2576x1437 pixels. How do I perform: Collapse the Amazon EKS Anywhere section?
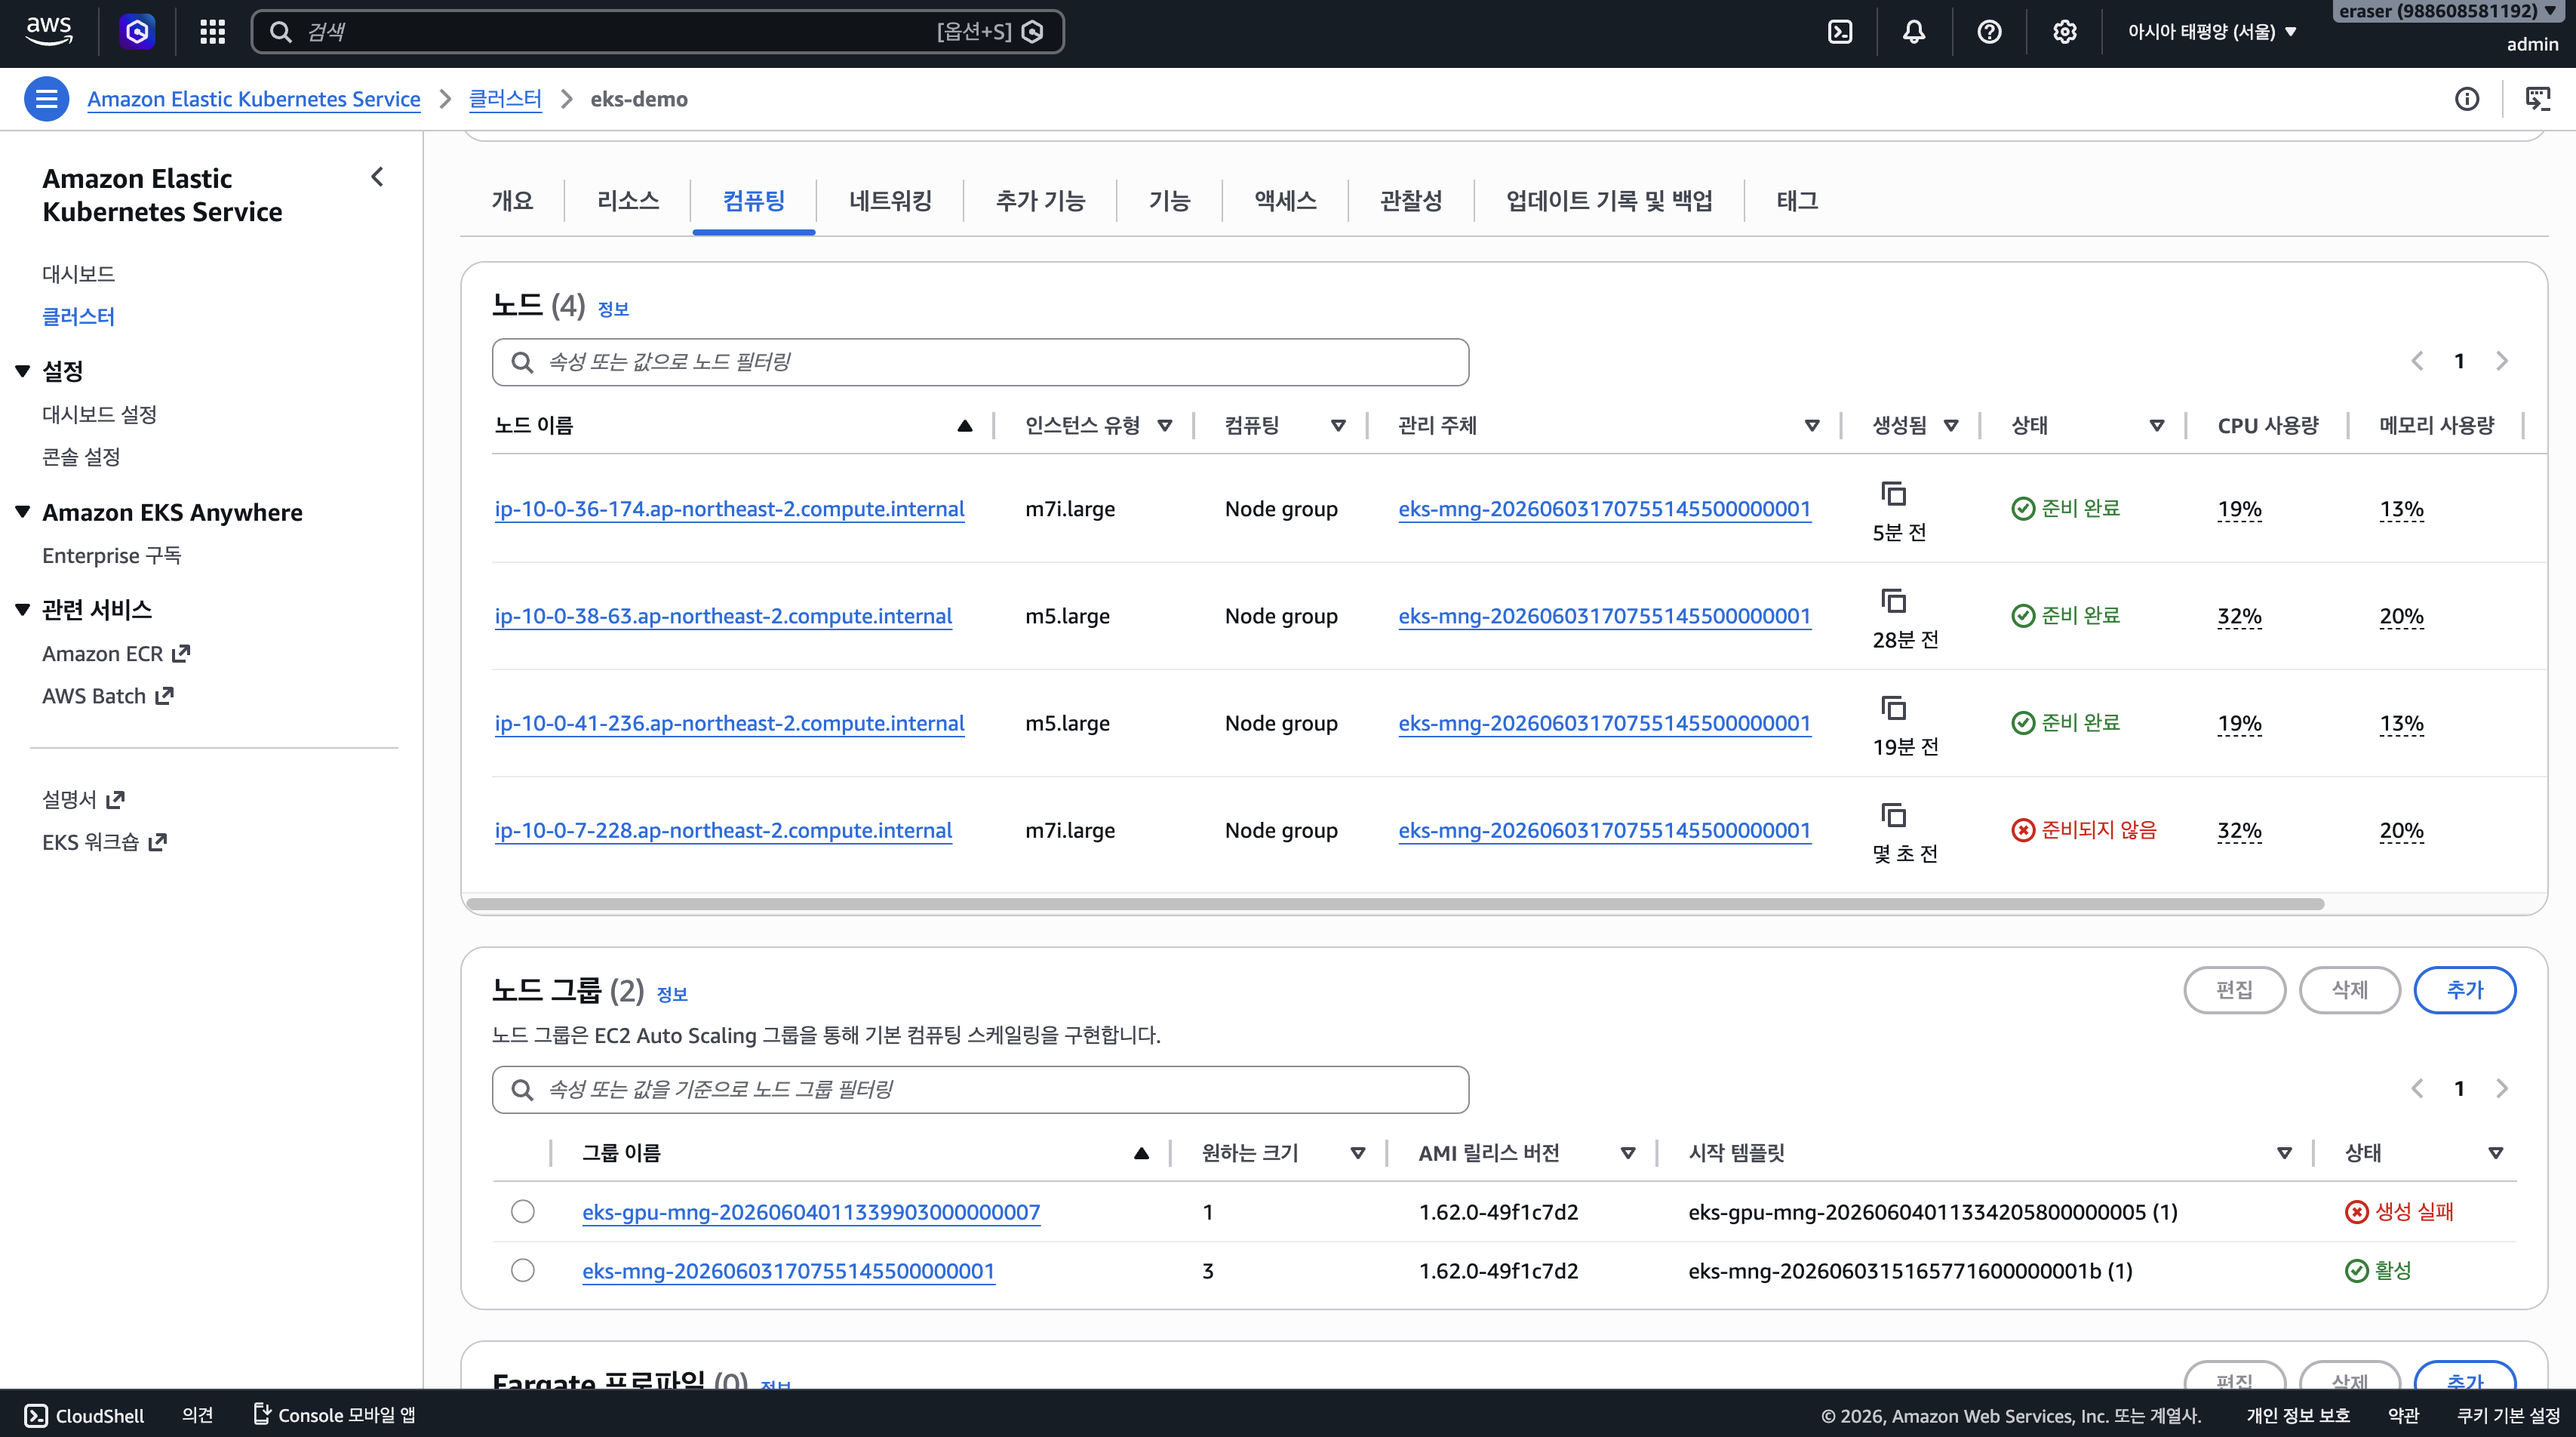[23, 512]
